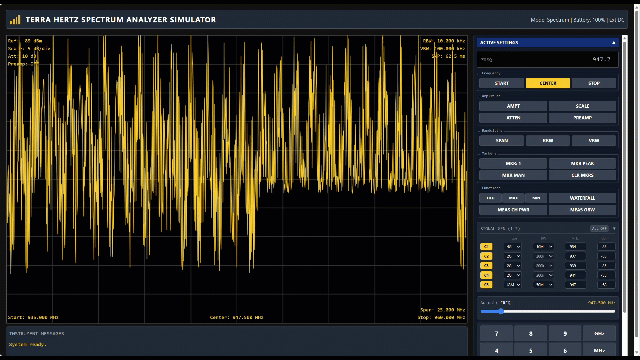Screen dimensions: 640x360
Task: Toggle the fourth signal row's yellow ON button
Action: pyautogui.click(x=486, y=276)
